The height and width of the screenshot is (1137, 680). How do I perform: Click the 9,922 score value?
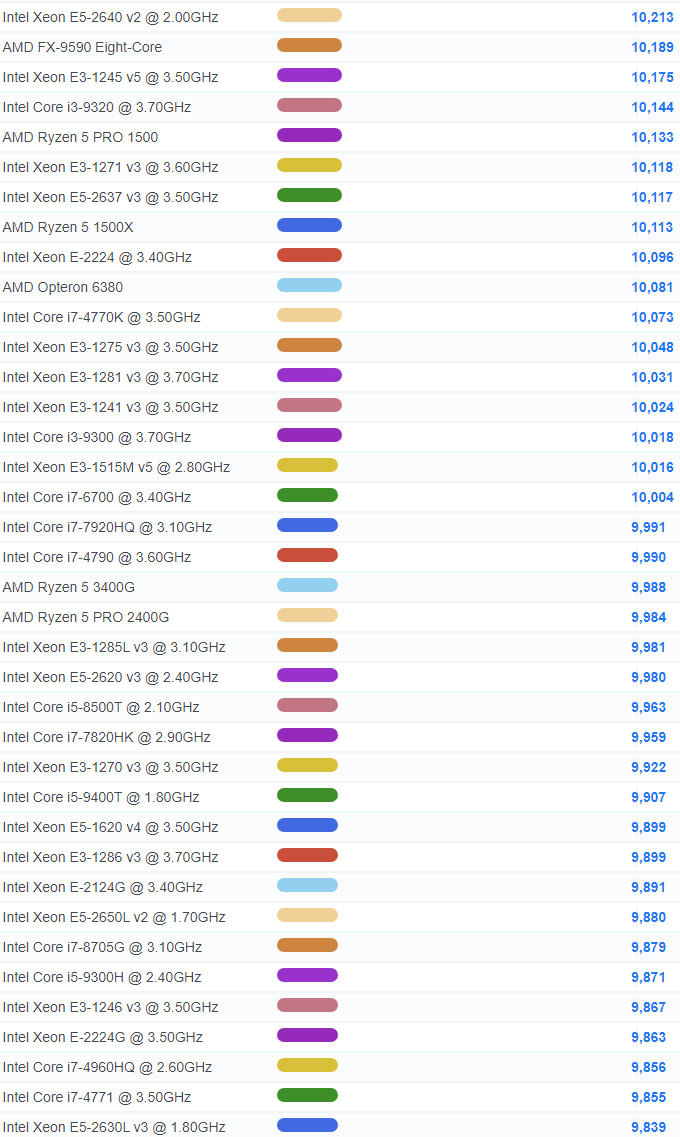648,767
